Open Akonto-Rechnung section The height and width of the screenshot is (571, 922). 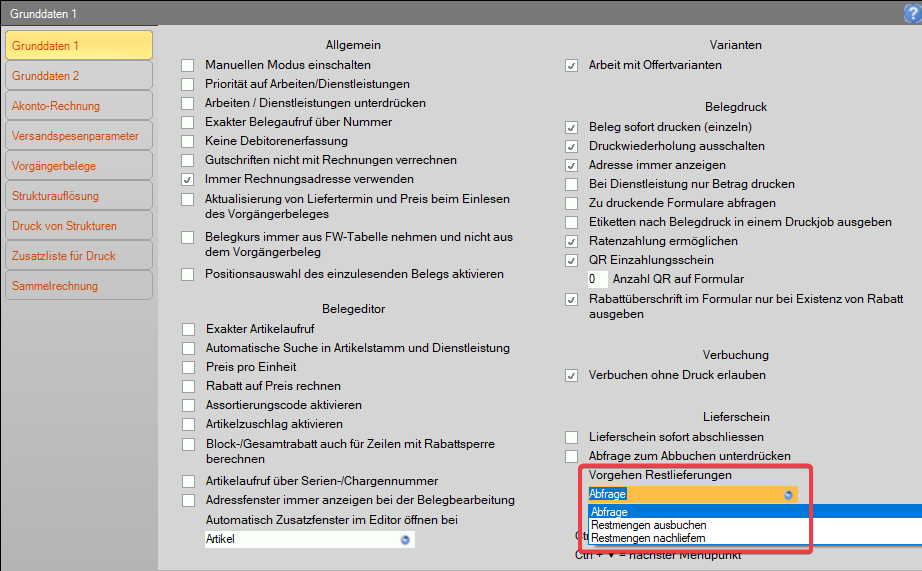point(79,106)
